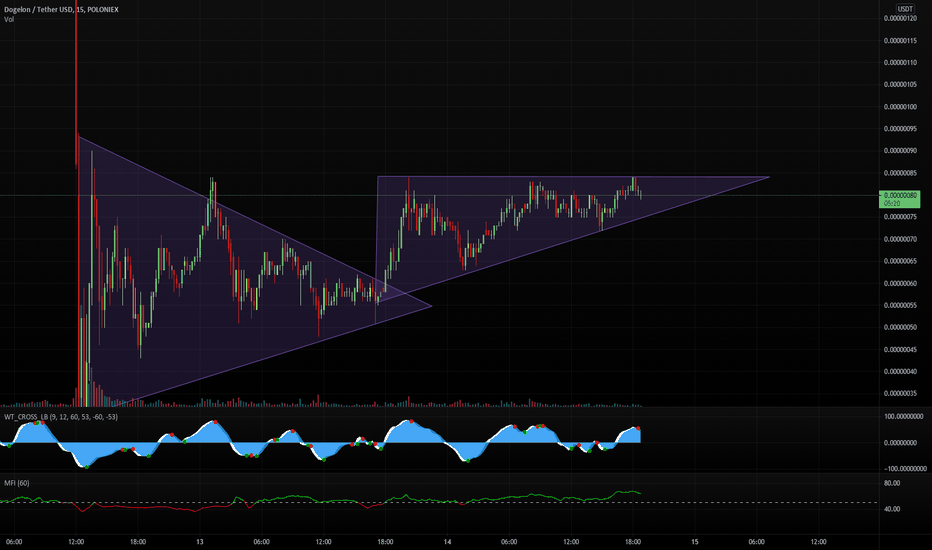This screenshot has height=550, width=932.
Task: Select the MFI (60) indicator legend
Action: click(17, 483)
